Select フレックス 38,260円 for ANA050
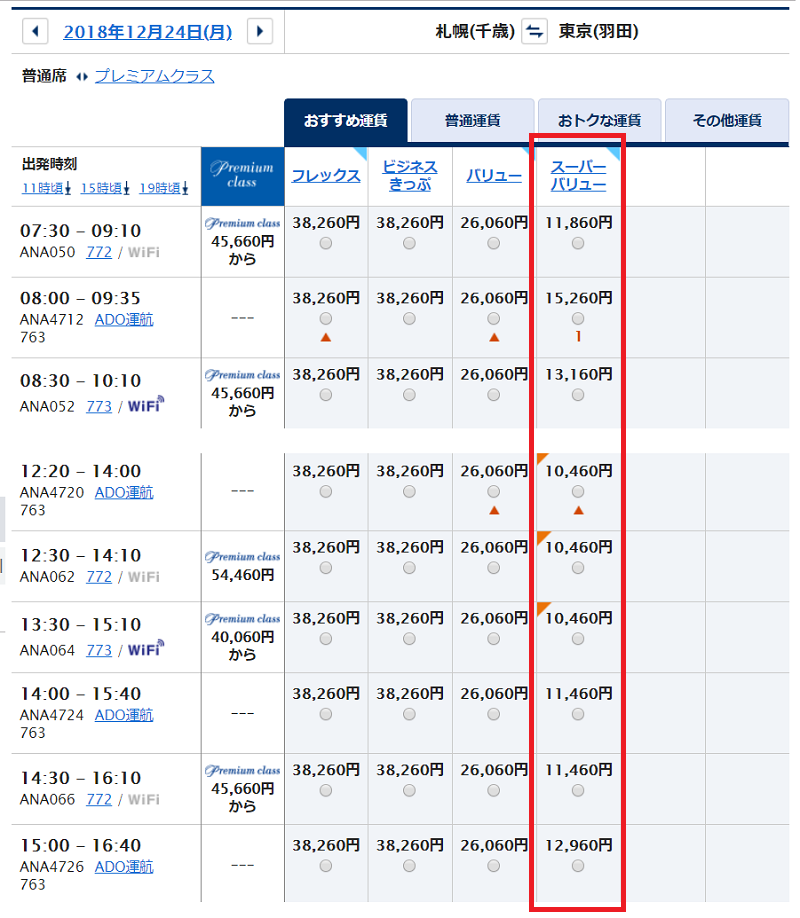The width and height of the screenshot is (800, 918). (x=326, y=243)
